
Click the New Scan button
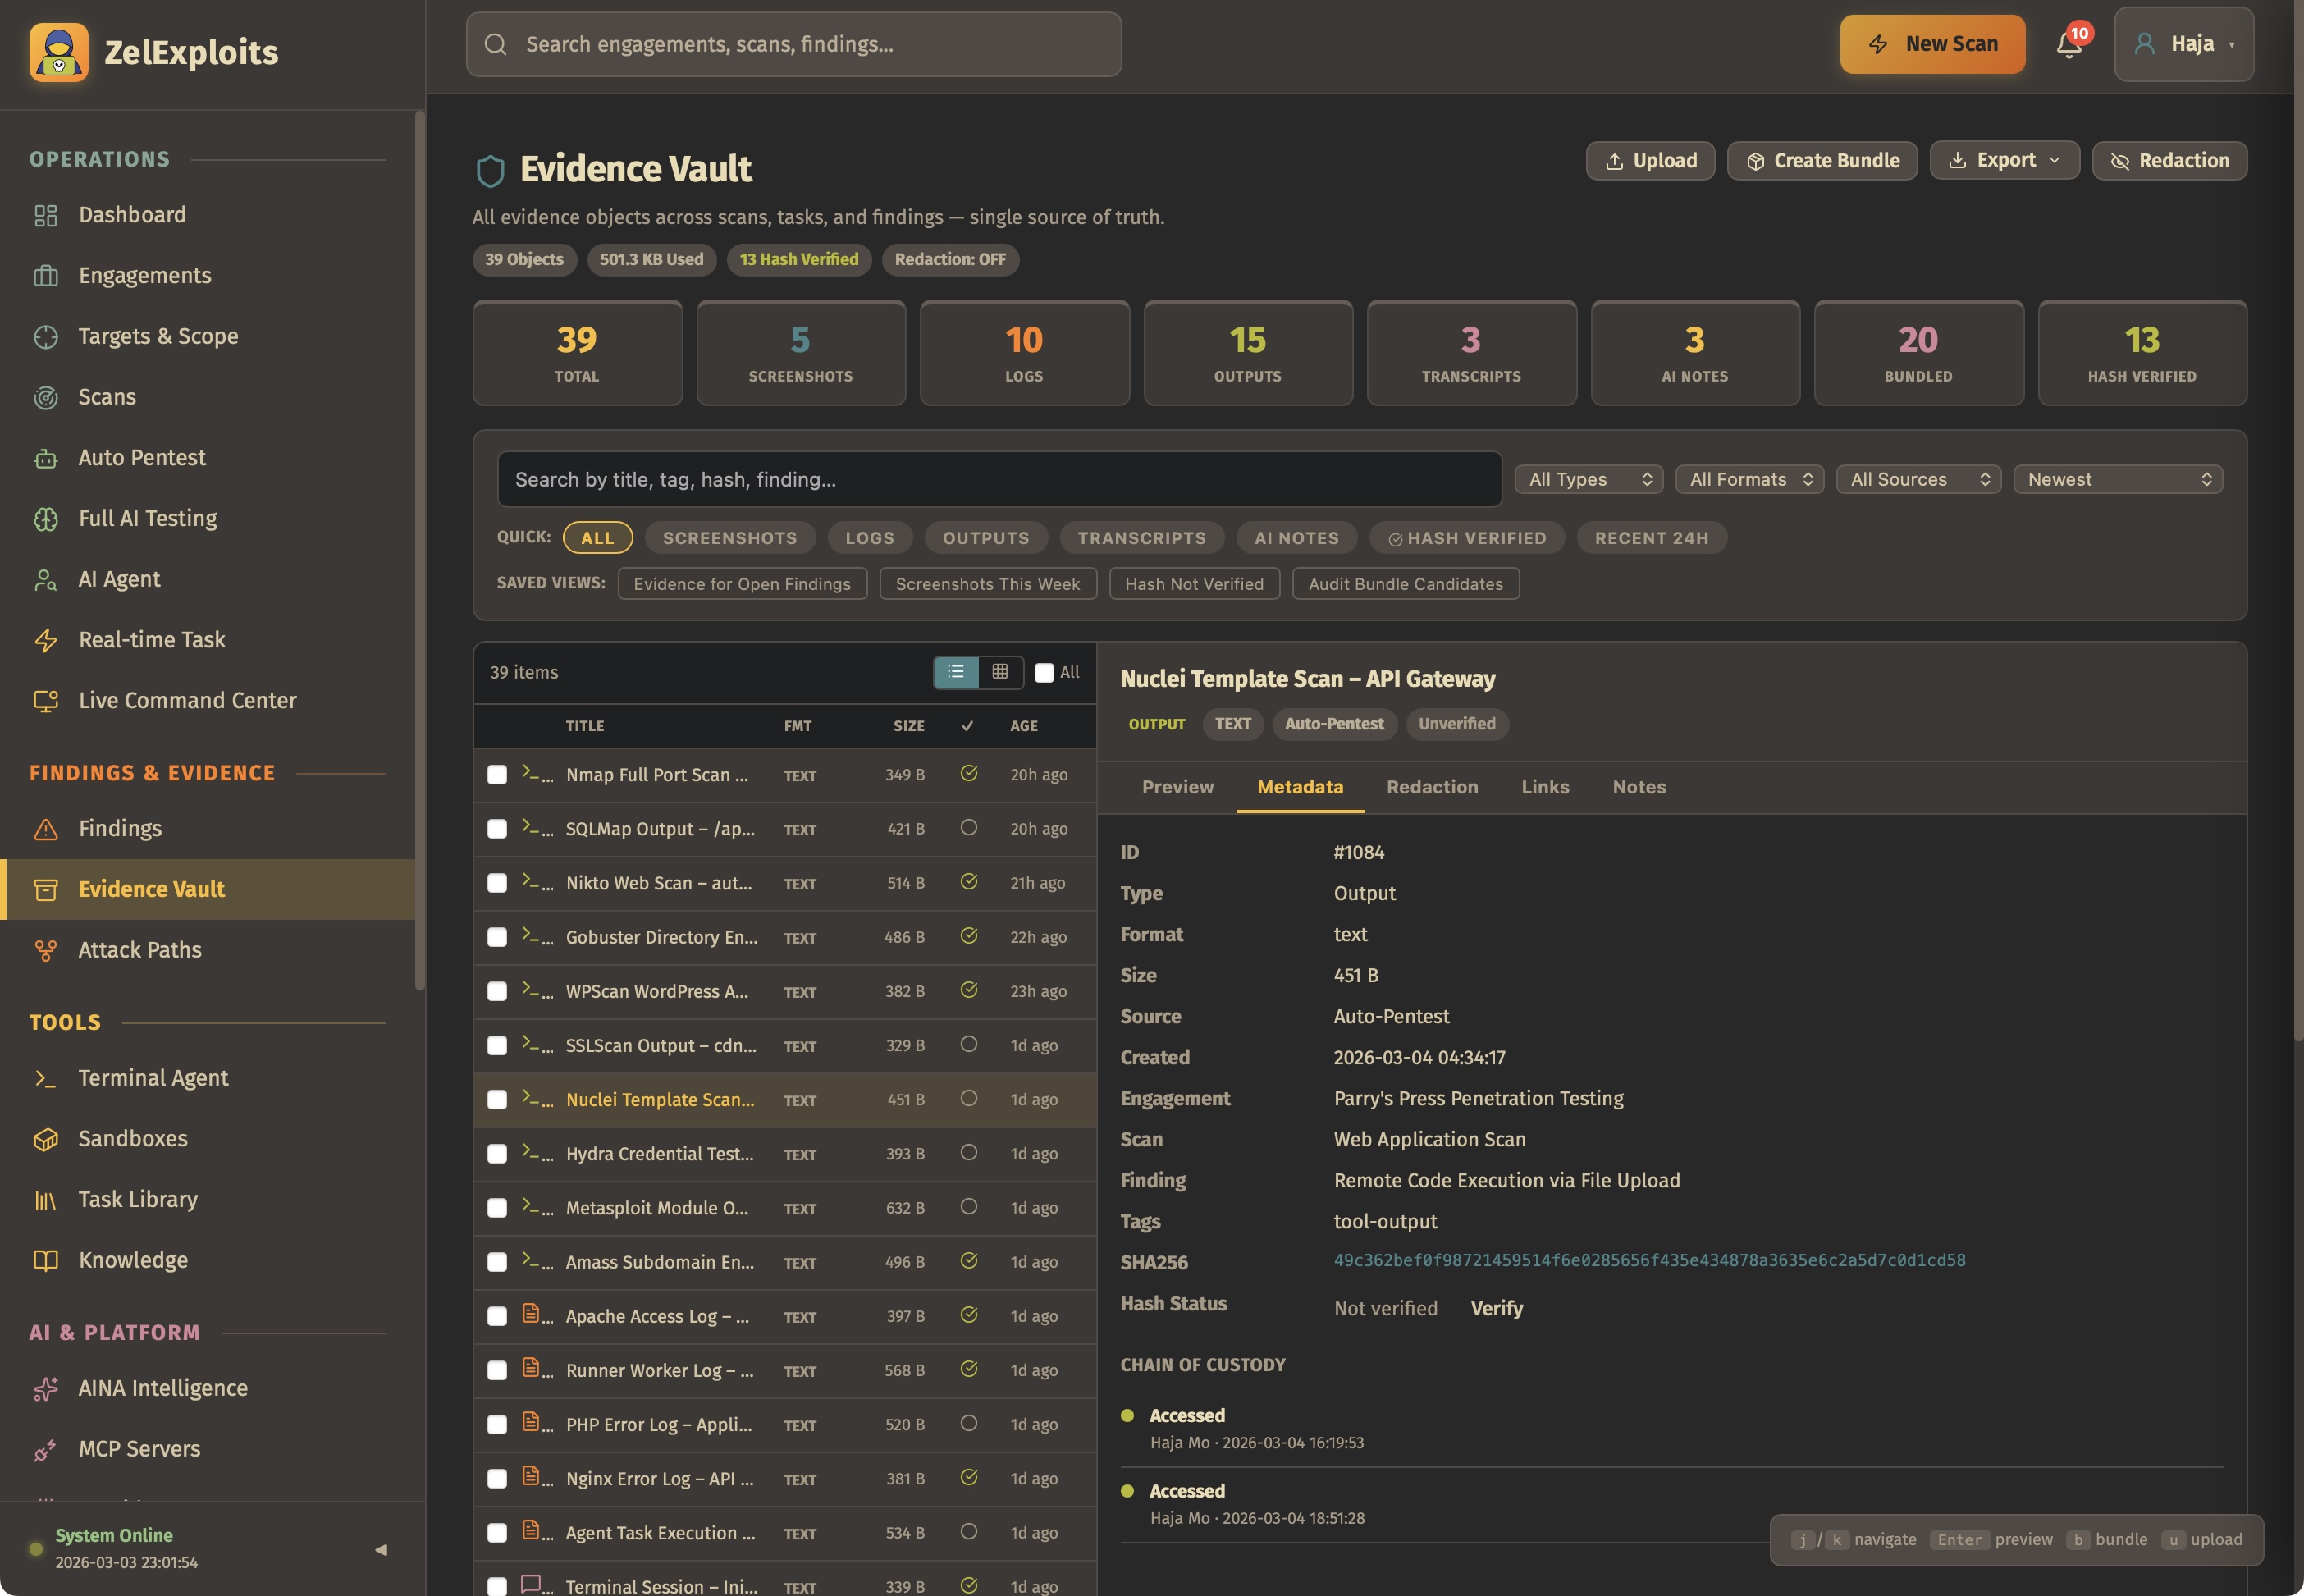coord(1931,44)
